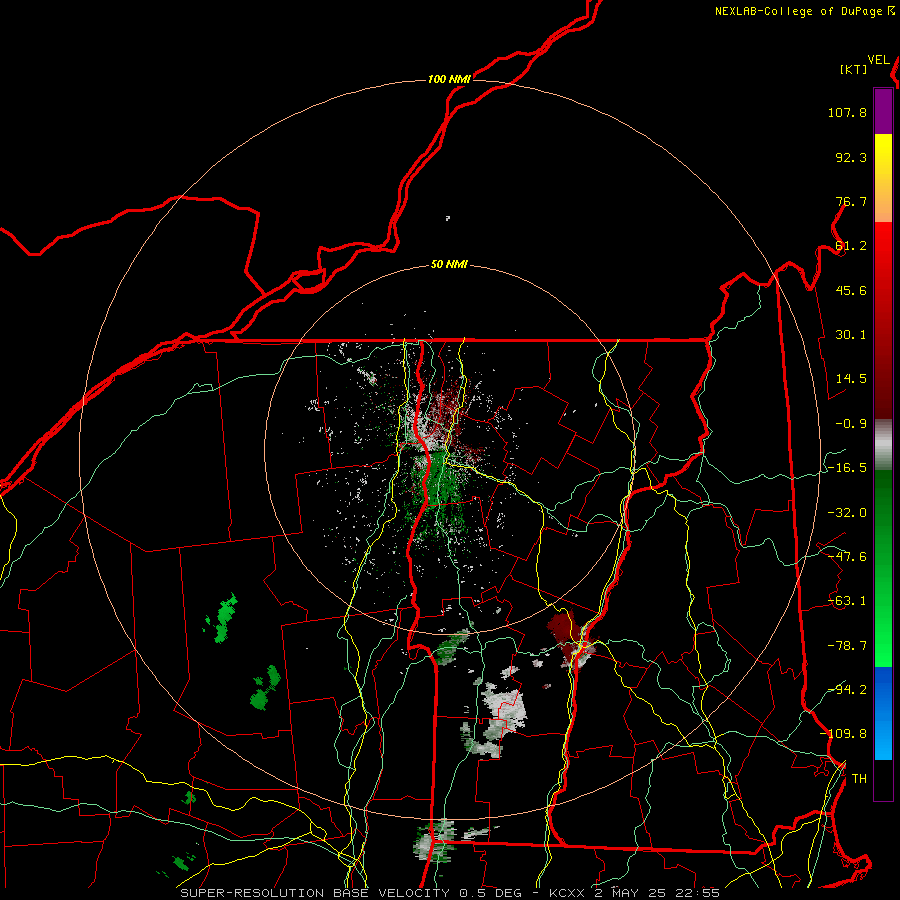900x900 pixels.
Task: Click the [KT] units label
Action: (x=853, y=69)
